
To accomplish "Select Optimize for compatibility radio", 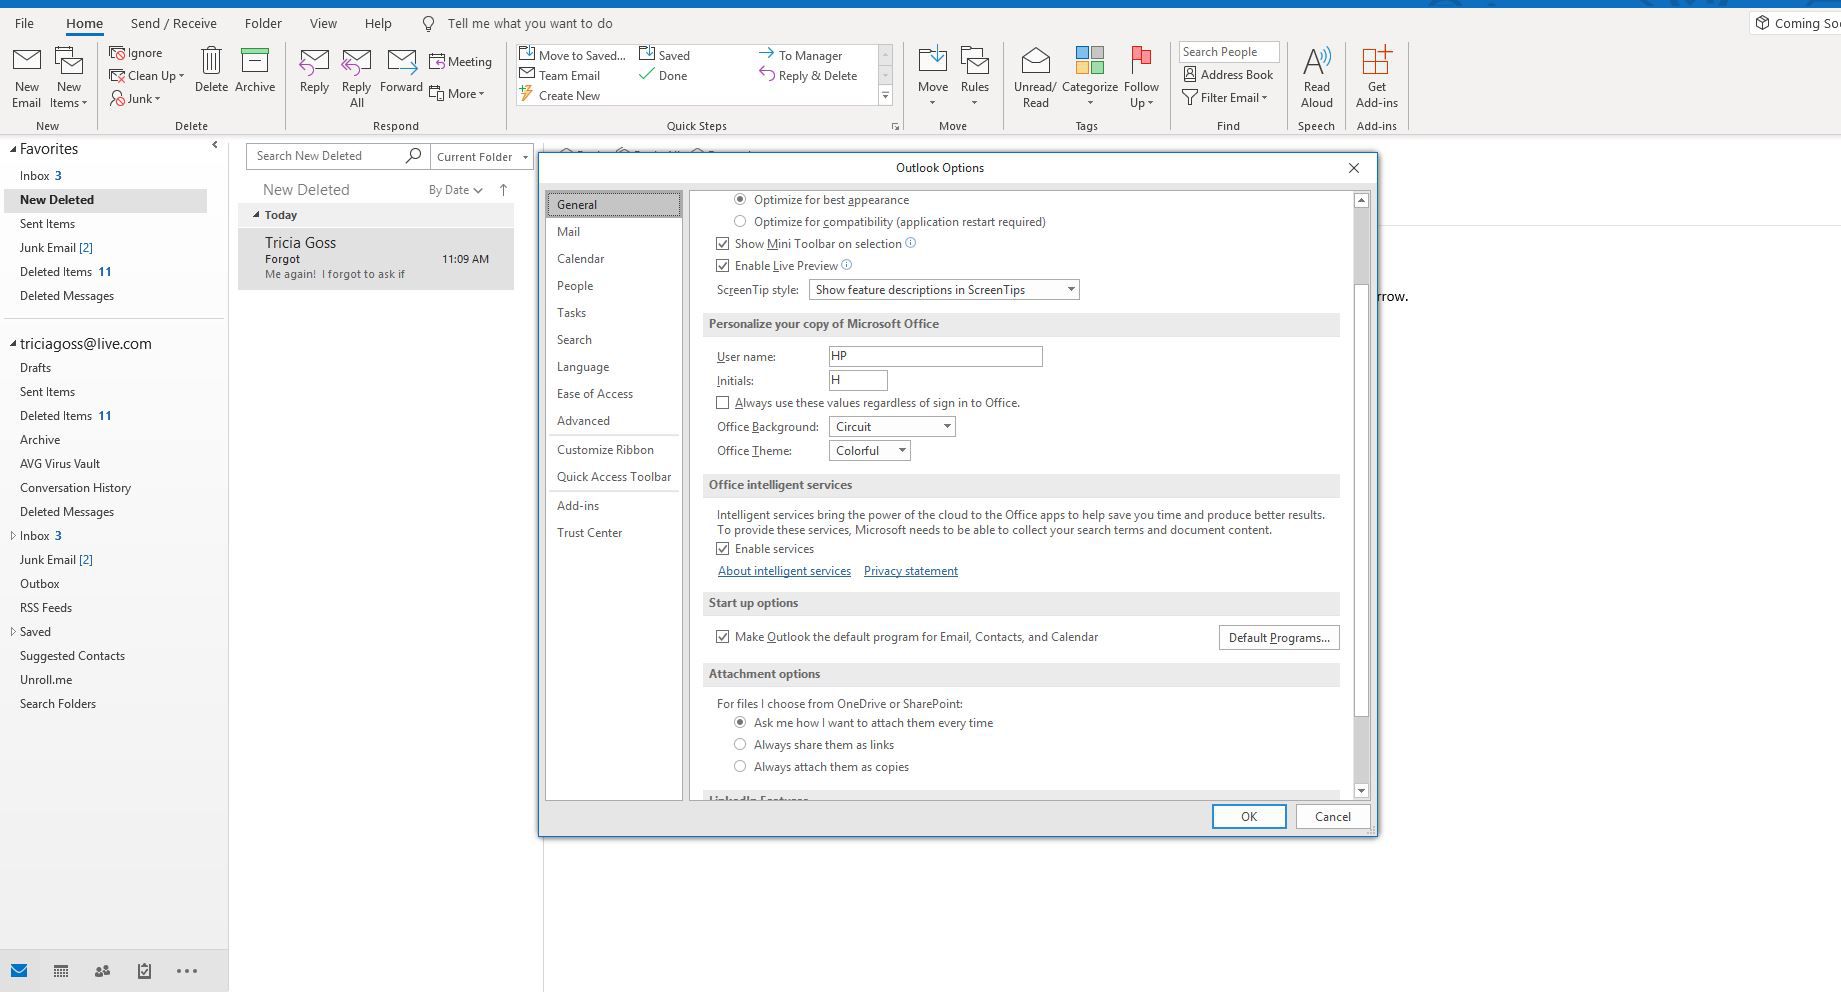I will [x=740, y=222].
